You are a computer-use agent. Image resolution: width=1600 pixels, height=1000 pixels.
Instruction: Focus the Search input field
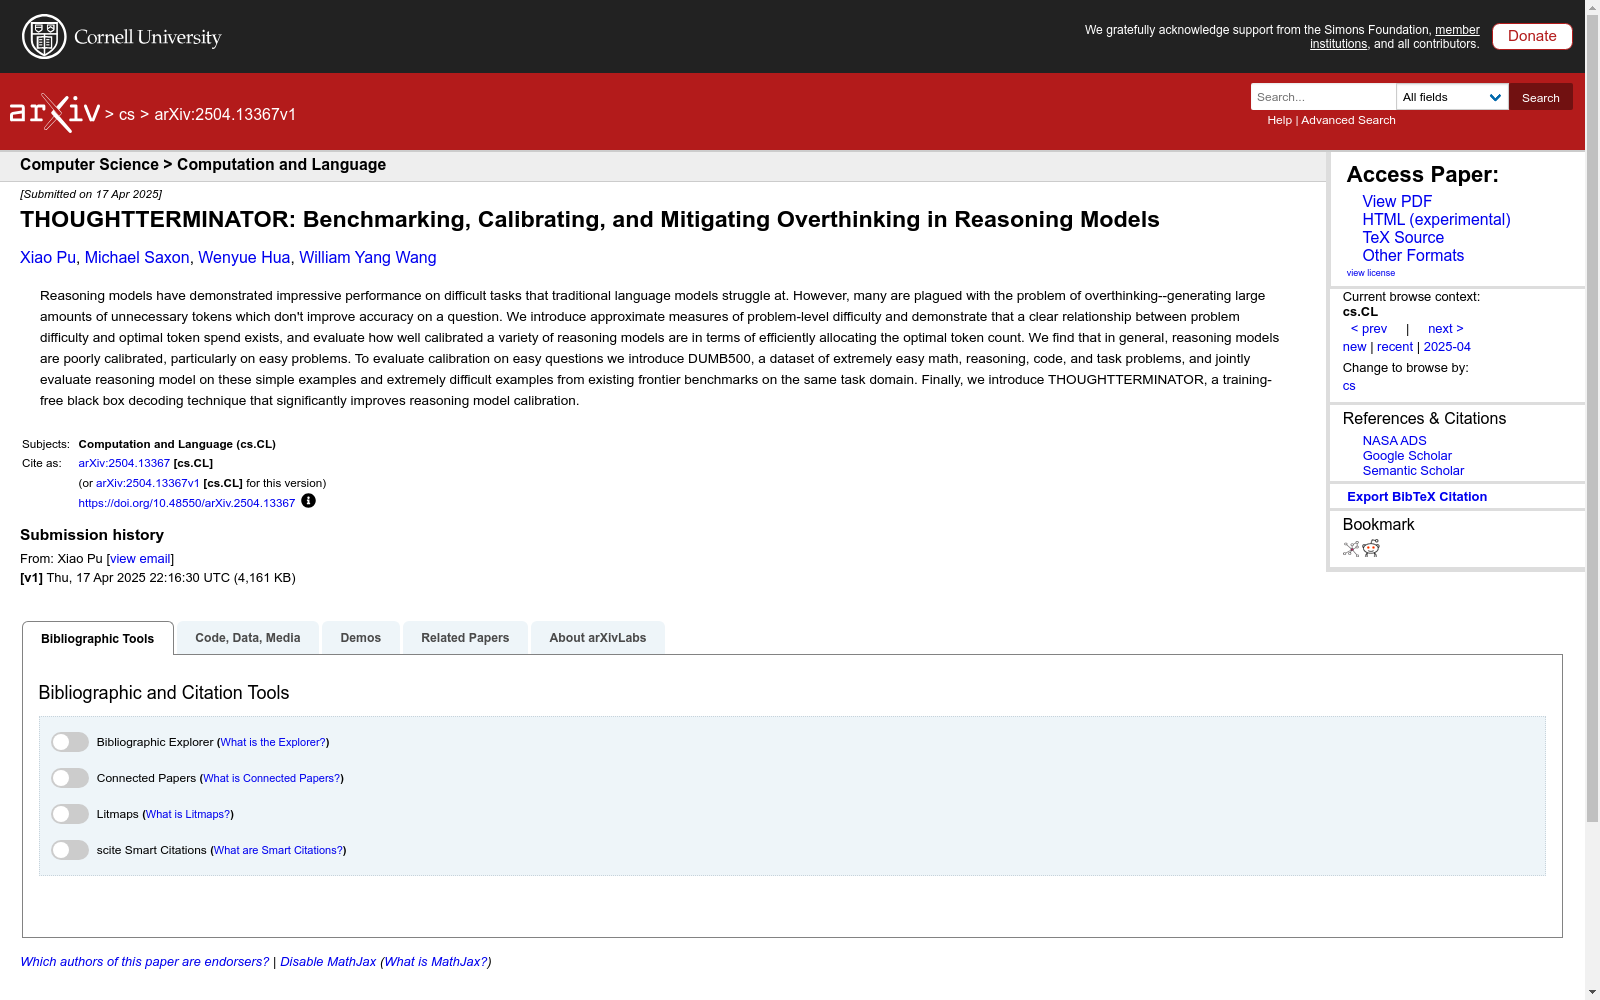pyautogui.click(x=1323, y=97)
